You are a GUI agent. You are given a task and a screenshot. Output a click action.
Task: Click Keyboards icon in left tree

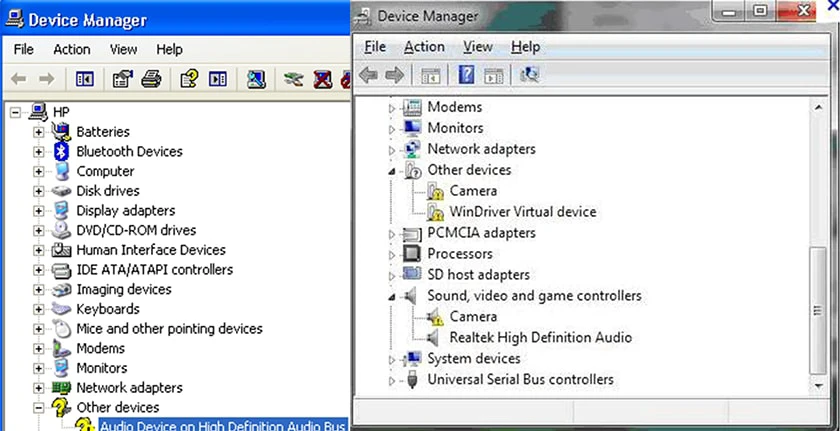[61, 309]
